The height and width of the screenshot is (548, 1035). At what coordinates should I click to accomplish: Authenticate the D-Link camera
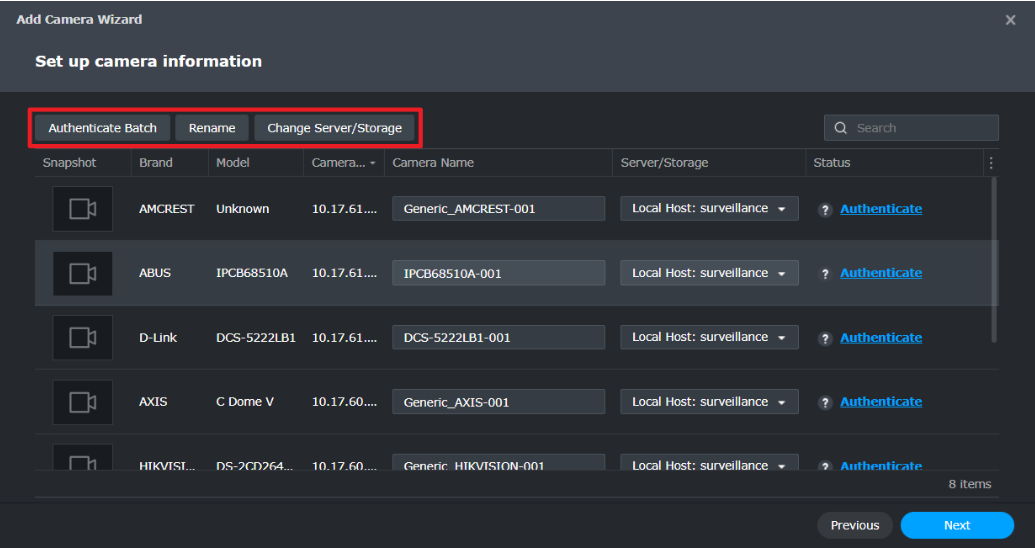pos(881,337)
